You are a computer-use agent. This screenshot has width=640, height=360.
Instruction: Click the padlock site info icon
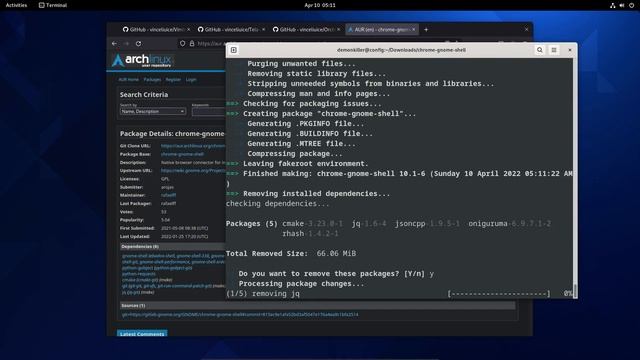pyautogui.click(x=192, y=43)
